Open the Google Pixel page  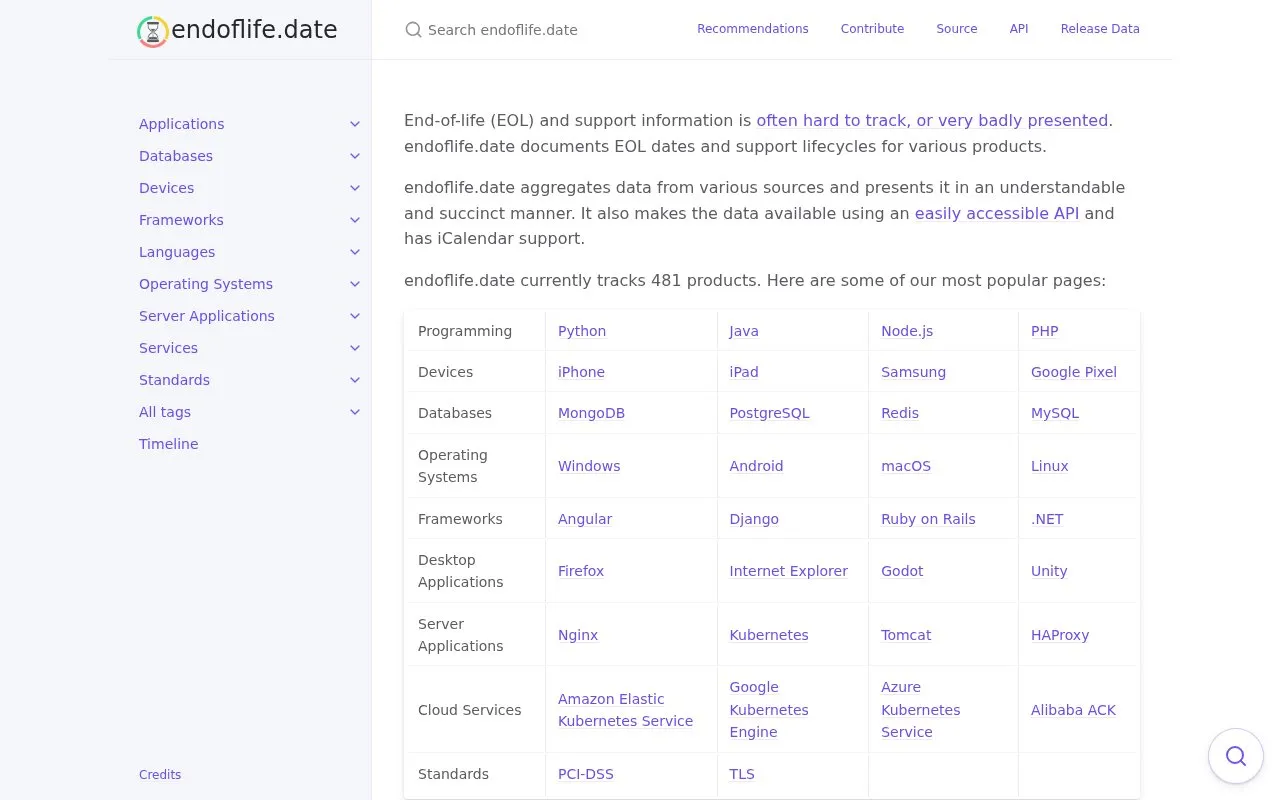pyautogui.click(x=1074, y=372)
